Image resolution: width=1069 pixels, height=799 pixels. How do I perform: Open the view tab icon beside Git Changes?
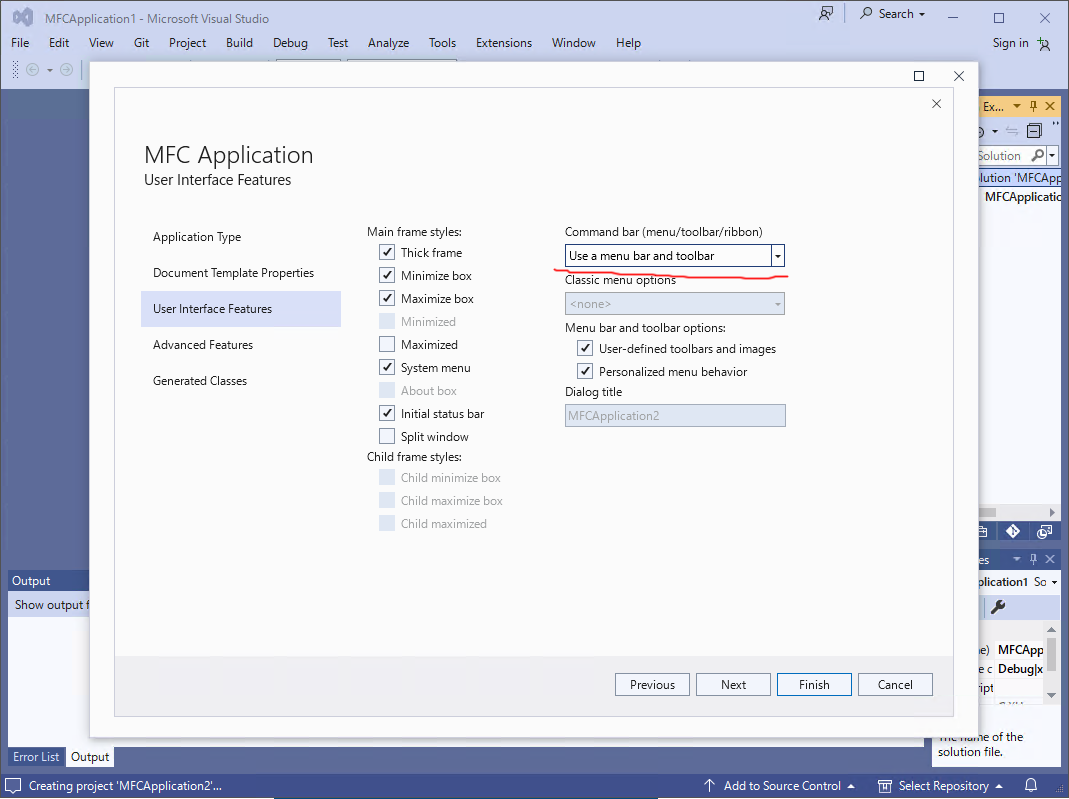(x=1044, y=531)
